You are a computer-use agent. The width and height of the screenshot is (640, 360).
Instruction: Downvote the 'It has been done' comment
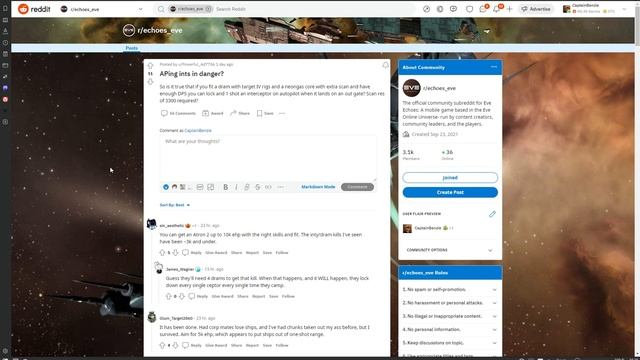point(176,345)
